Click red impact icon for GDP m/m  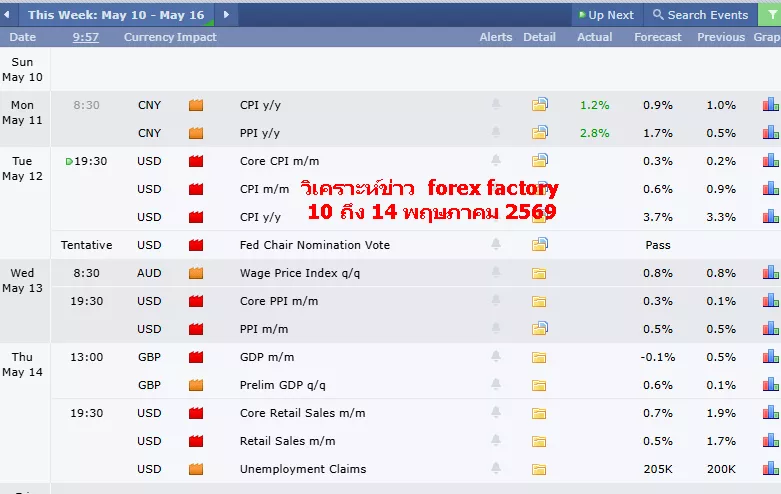pos(196,357)
